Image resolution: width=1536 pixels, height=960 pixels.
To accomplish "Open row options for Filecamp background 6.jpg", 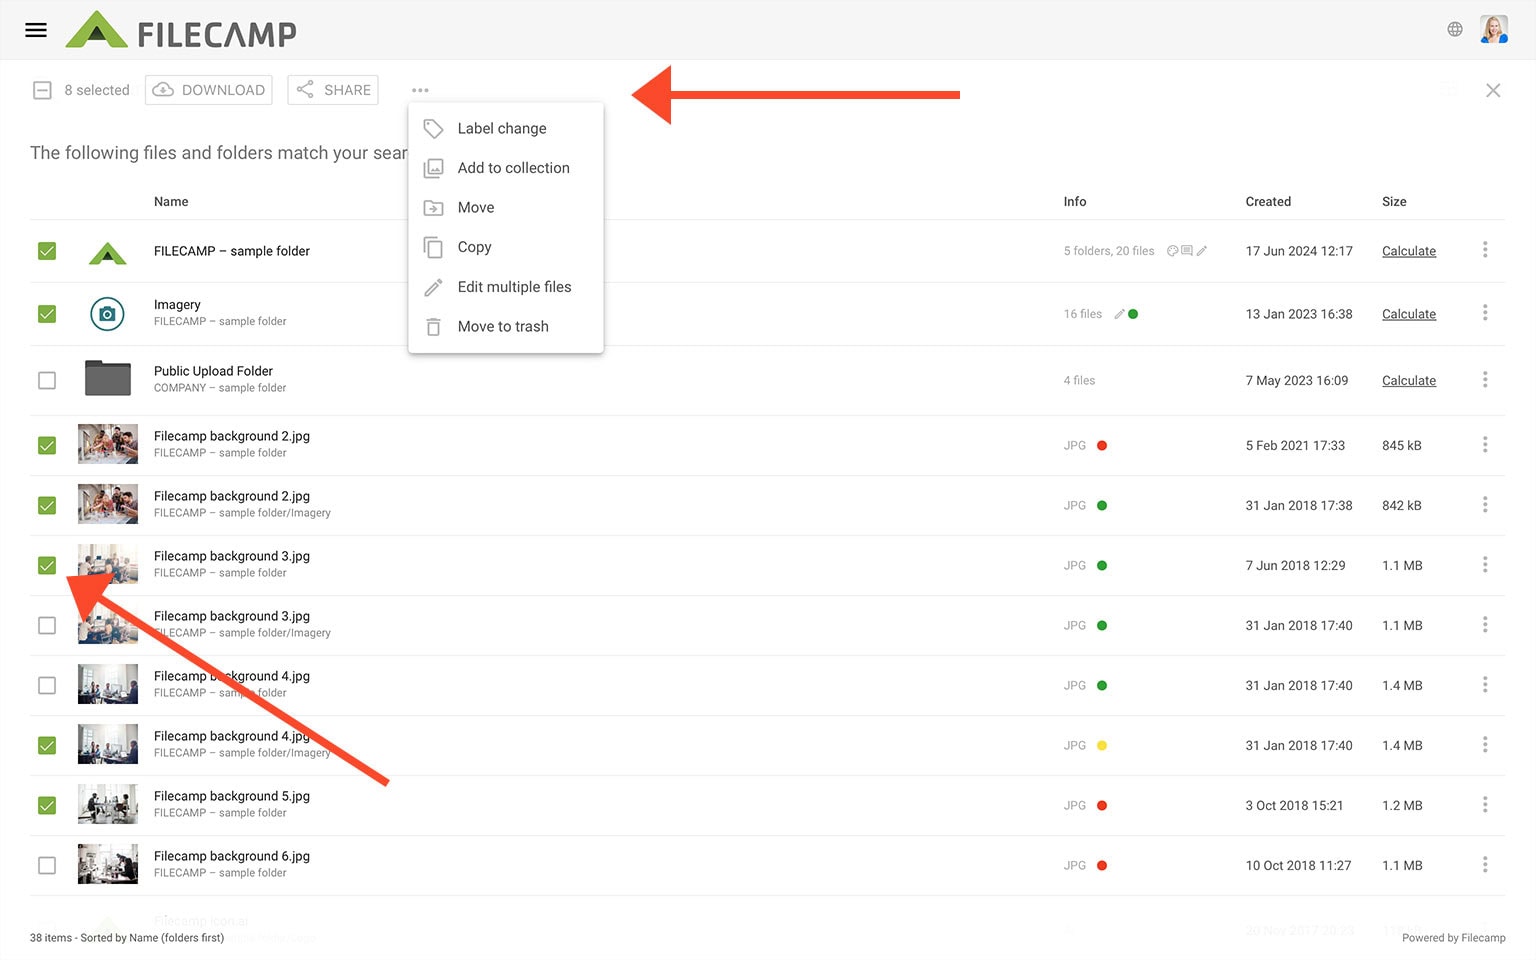I will 1485,864.
